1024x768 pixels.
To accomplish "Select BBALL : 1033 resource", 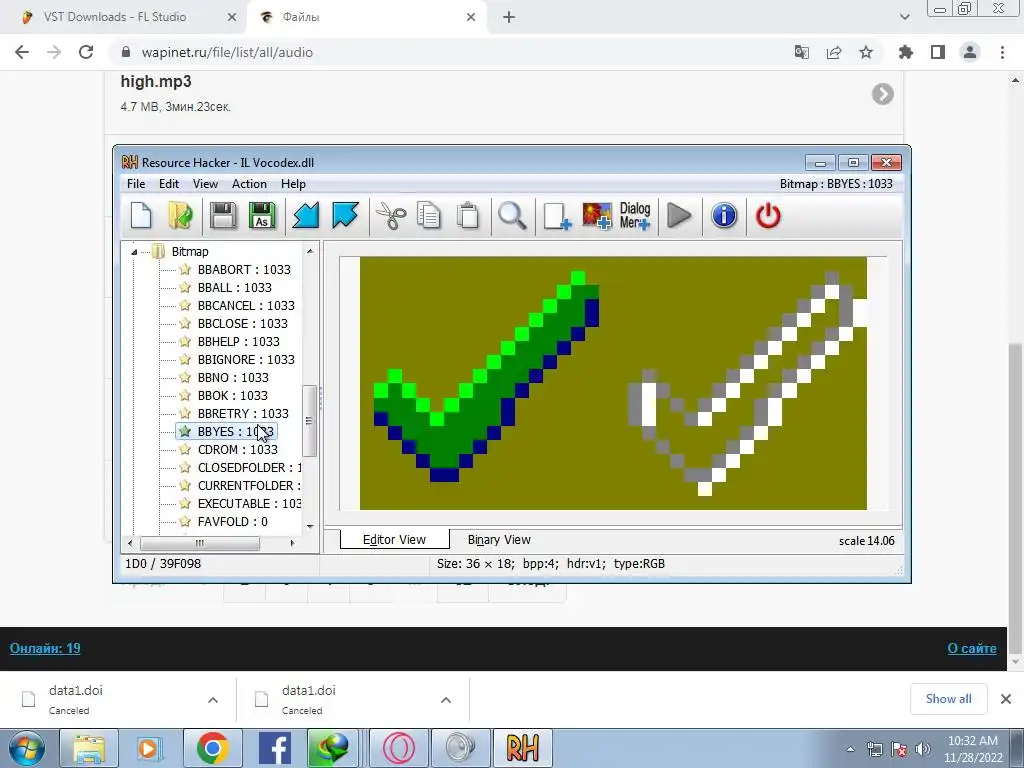I will pos(234,287).
